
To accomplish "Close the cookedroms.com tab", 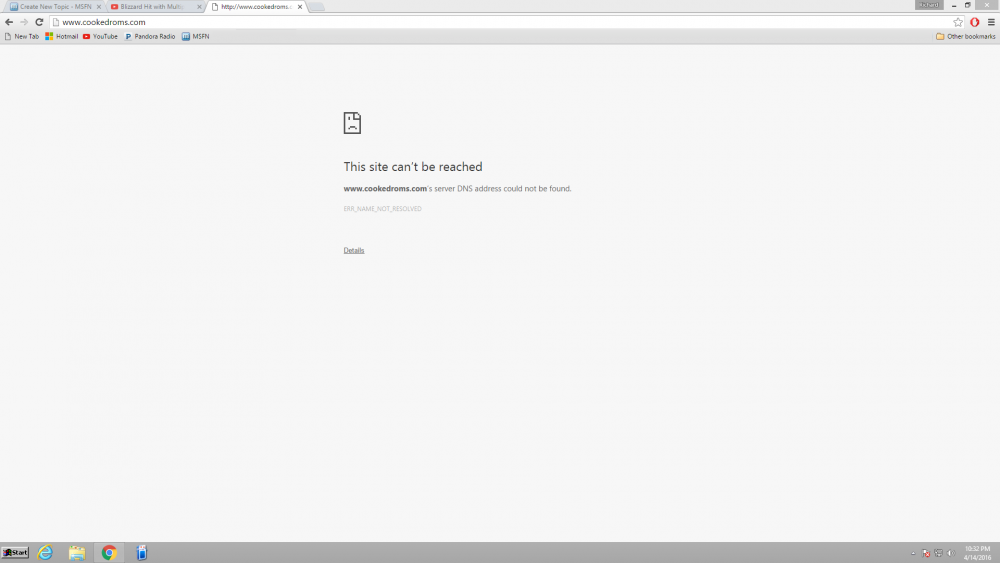I will click(300, 7).
